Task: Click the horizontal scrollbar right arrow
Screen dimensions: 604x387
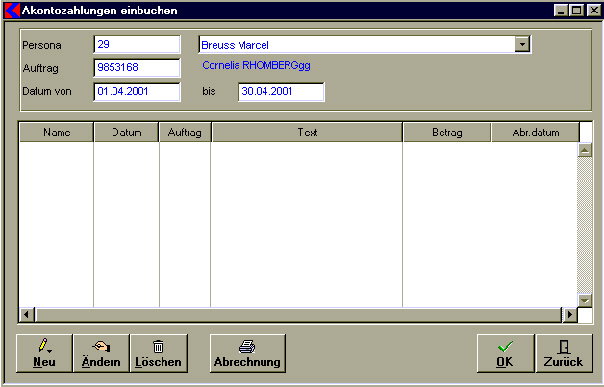Action: pos(570,315)
